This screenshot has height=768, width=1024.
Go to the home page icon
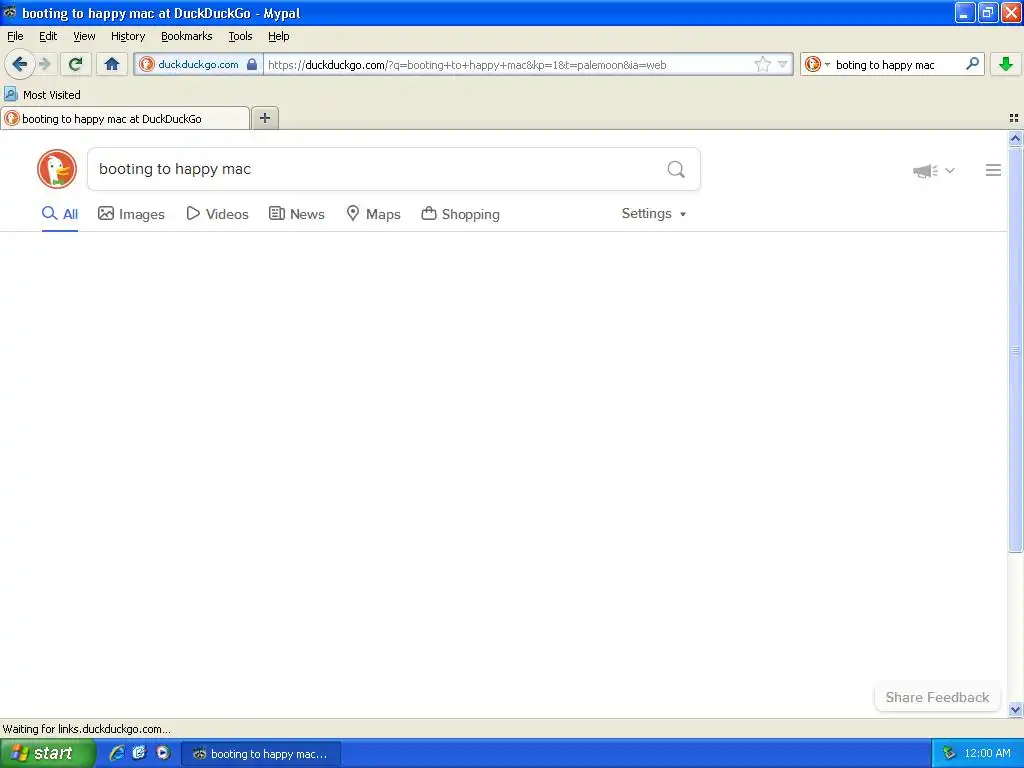point(112,64)
